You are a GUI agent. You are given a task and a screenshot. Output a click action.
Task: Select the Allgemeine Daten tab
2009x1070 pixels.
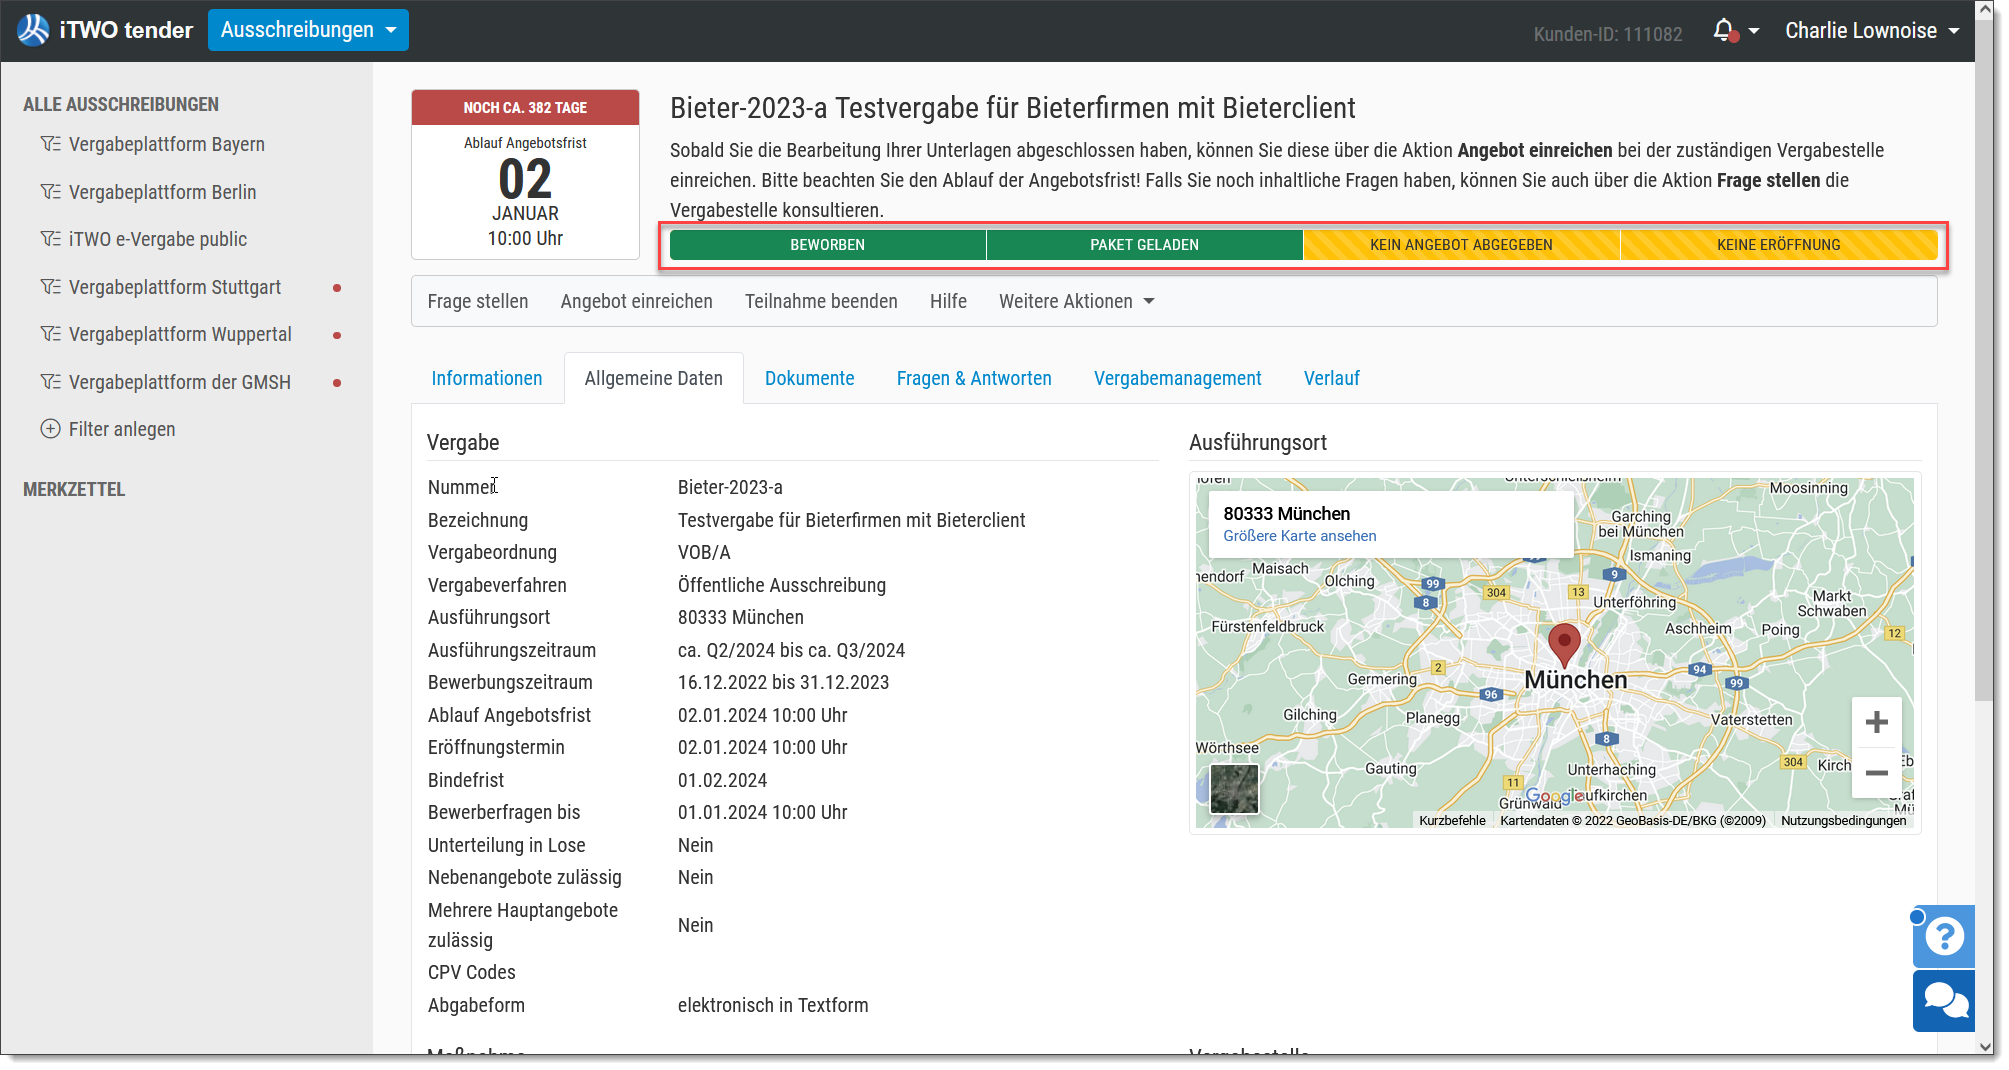[653, 378]
